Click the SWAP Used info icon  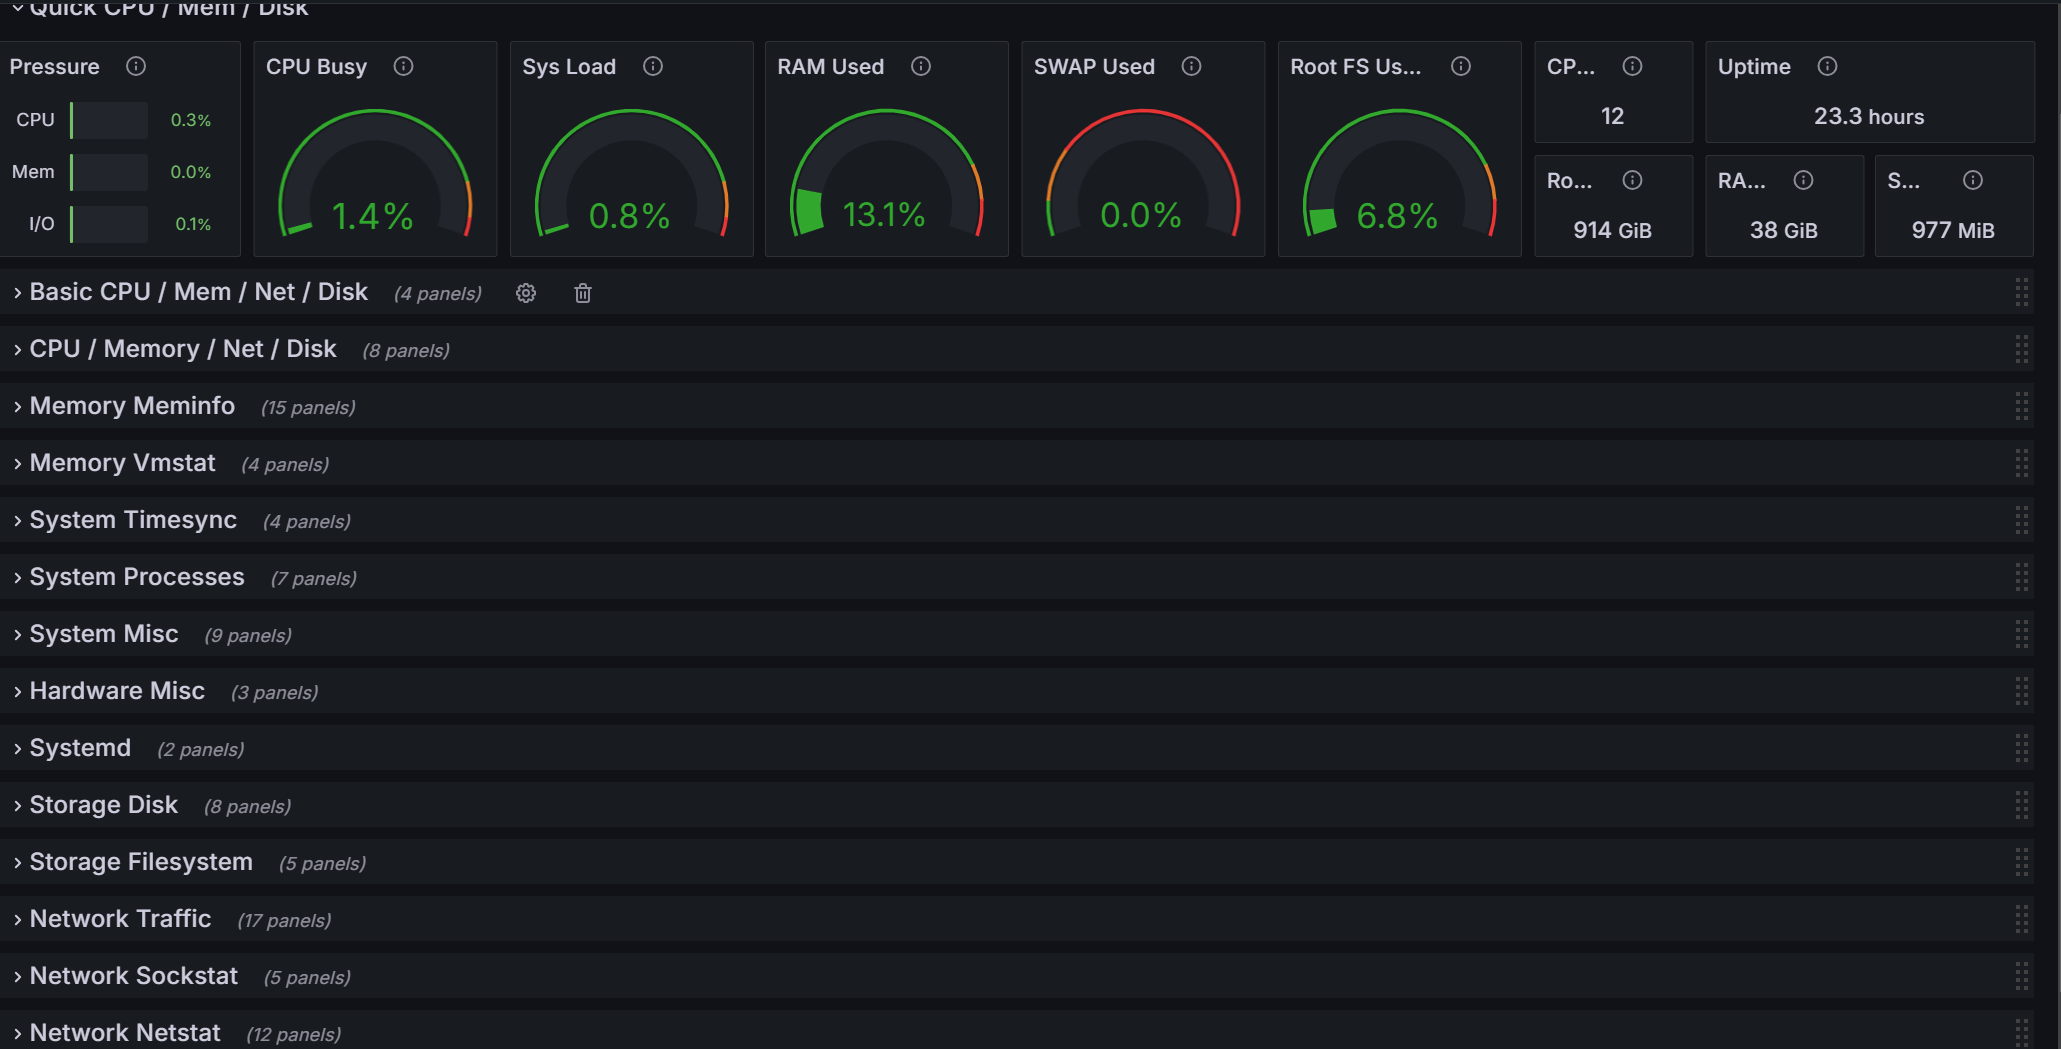coord(1191,66)
